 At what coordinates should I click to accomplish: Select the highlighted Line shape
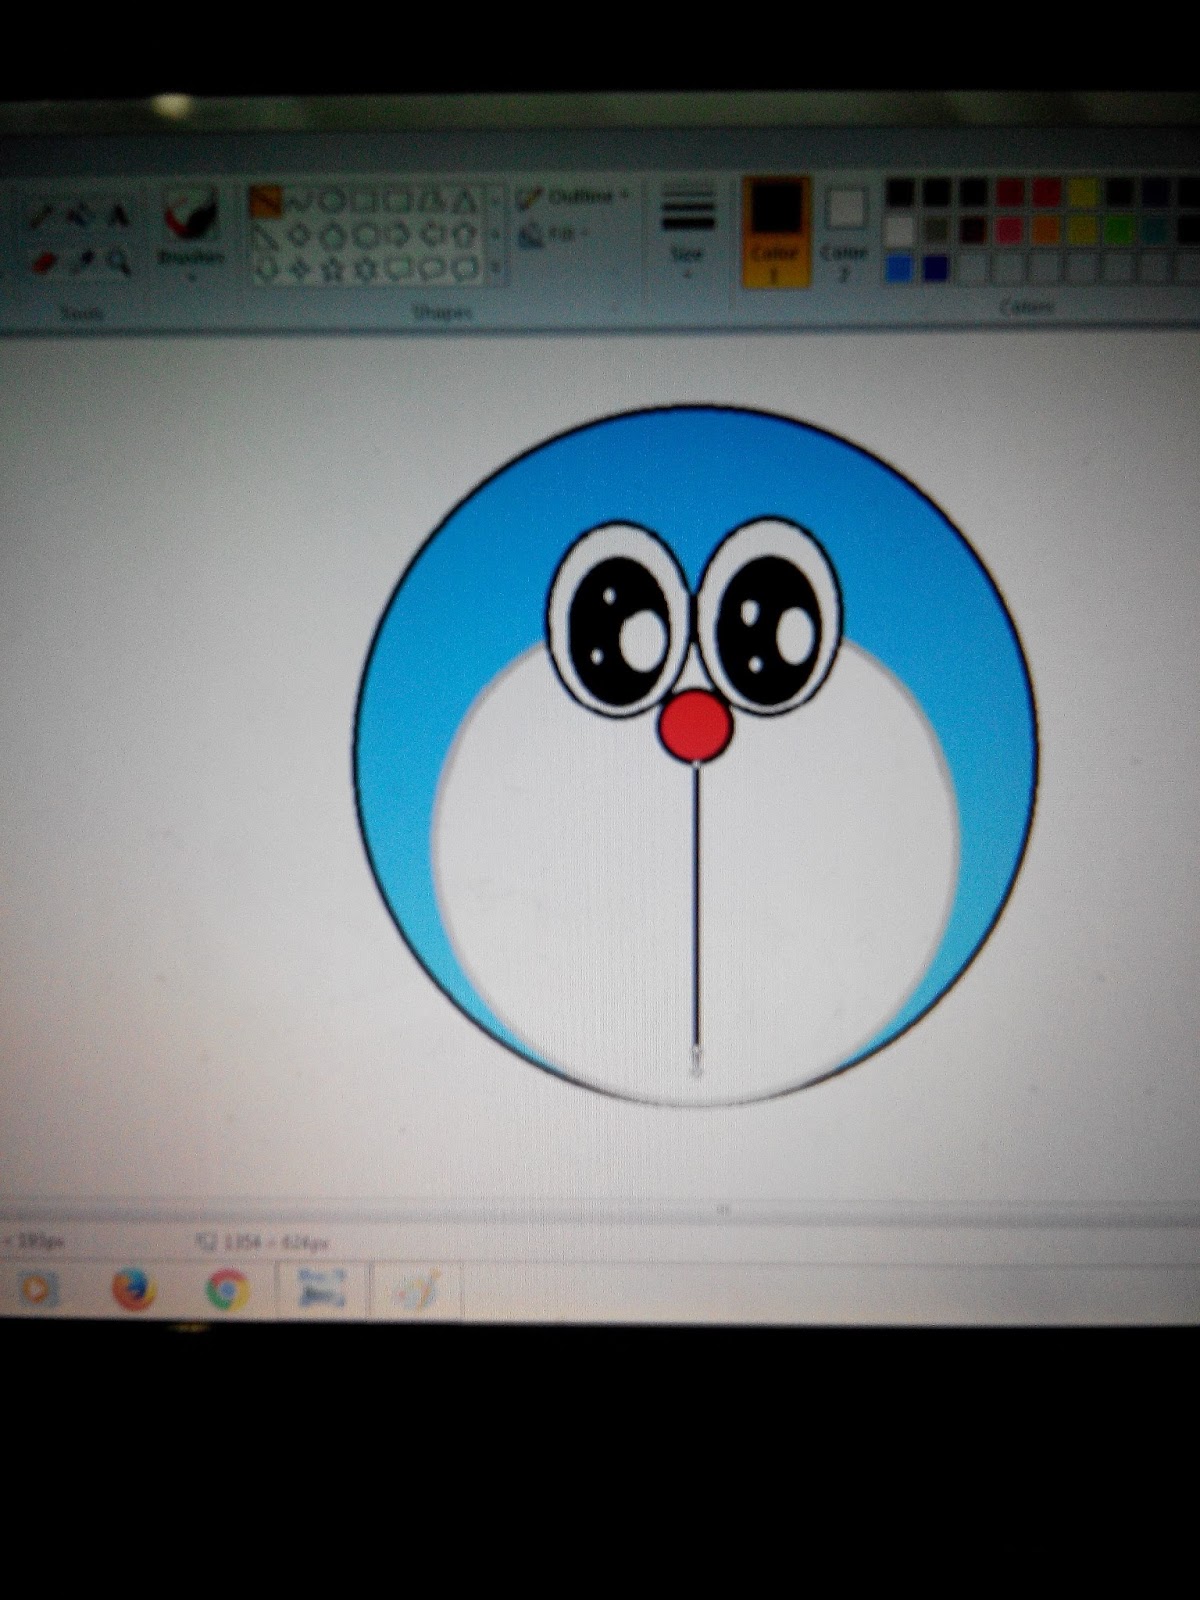pyautogui.click(x=266, y=201)
